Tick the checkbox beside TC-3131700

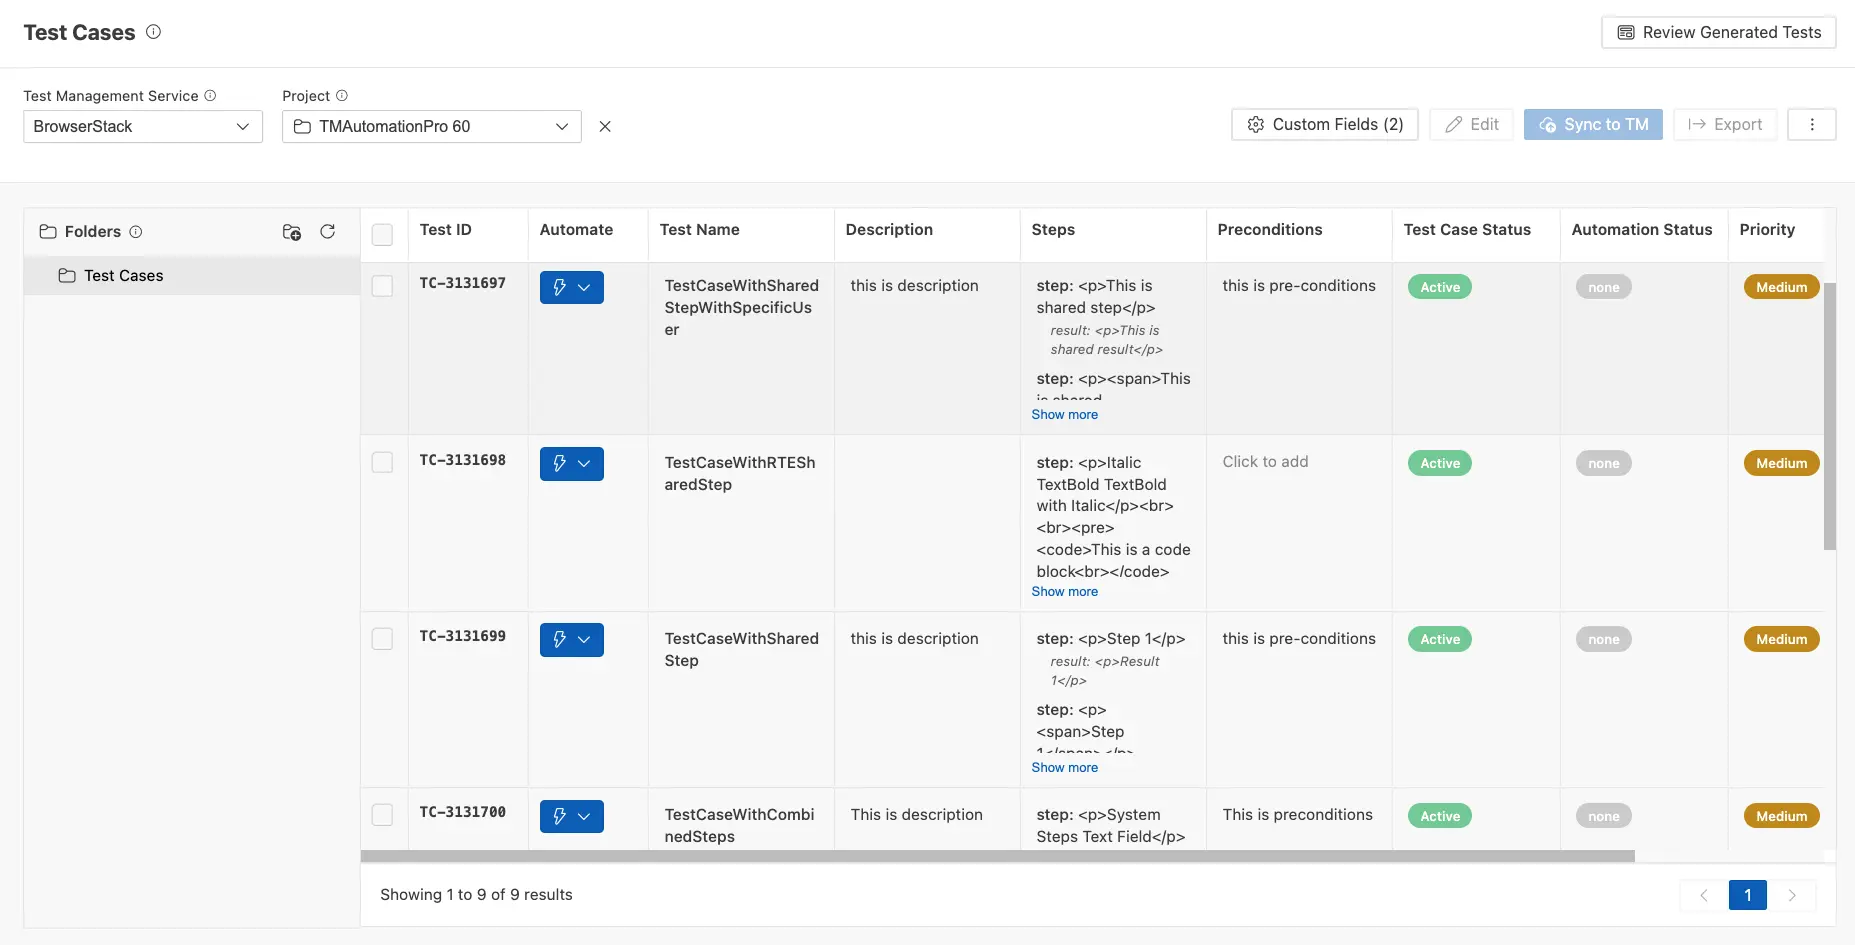tap(383, 814)
